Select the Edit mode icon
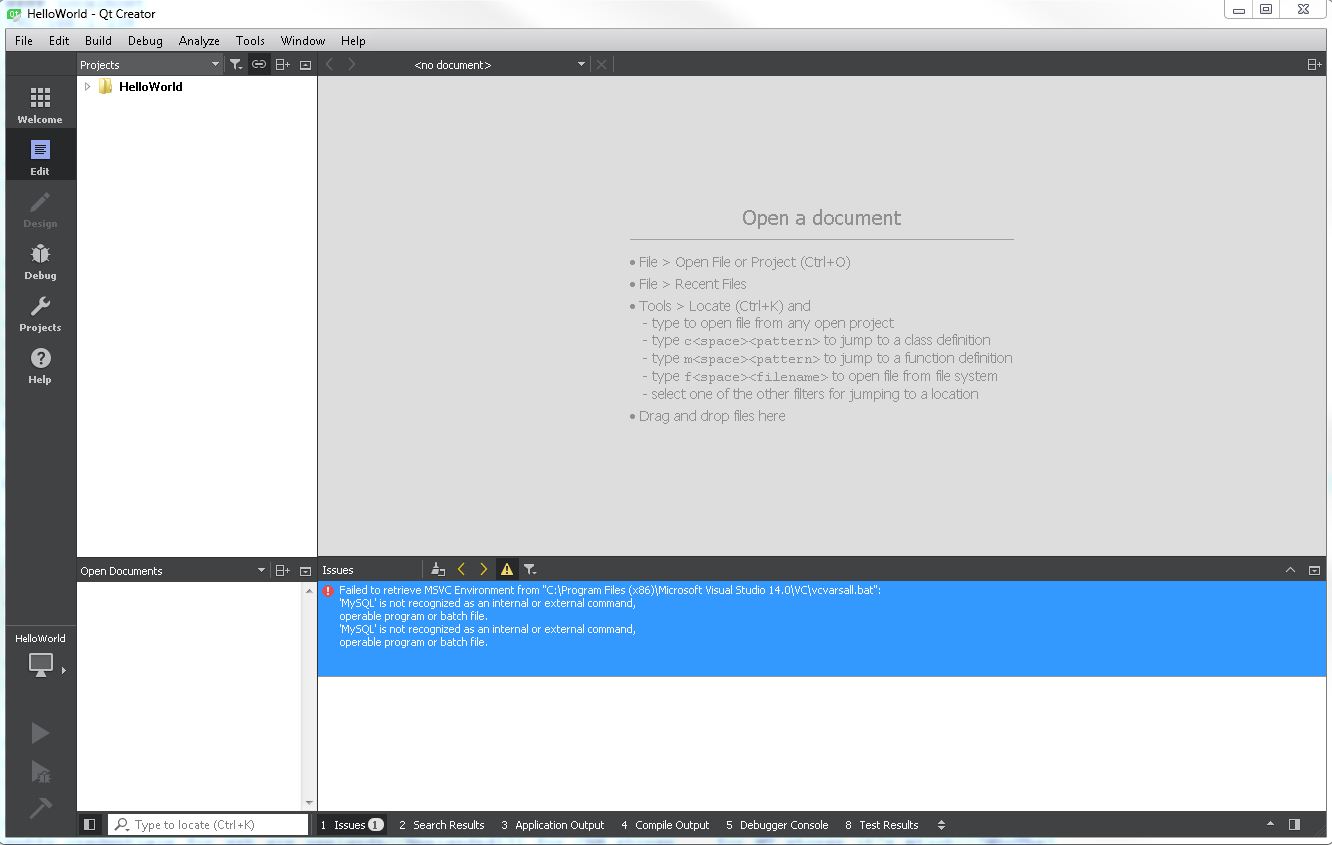Screen dimensions: 1332x845 tap(40, 156)
